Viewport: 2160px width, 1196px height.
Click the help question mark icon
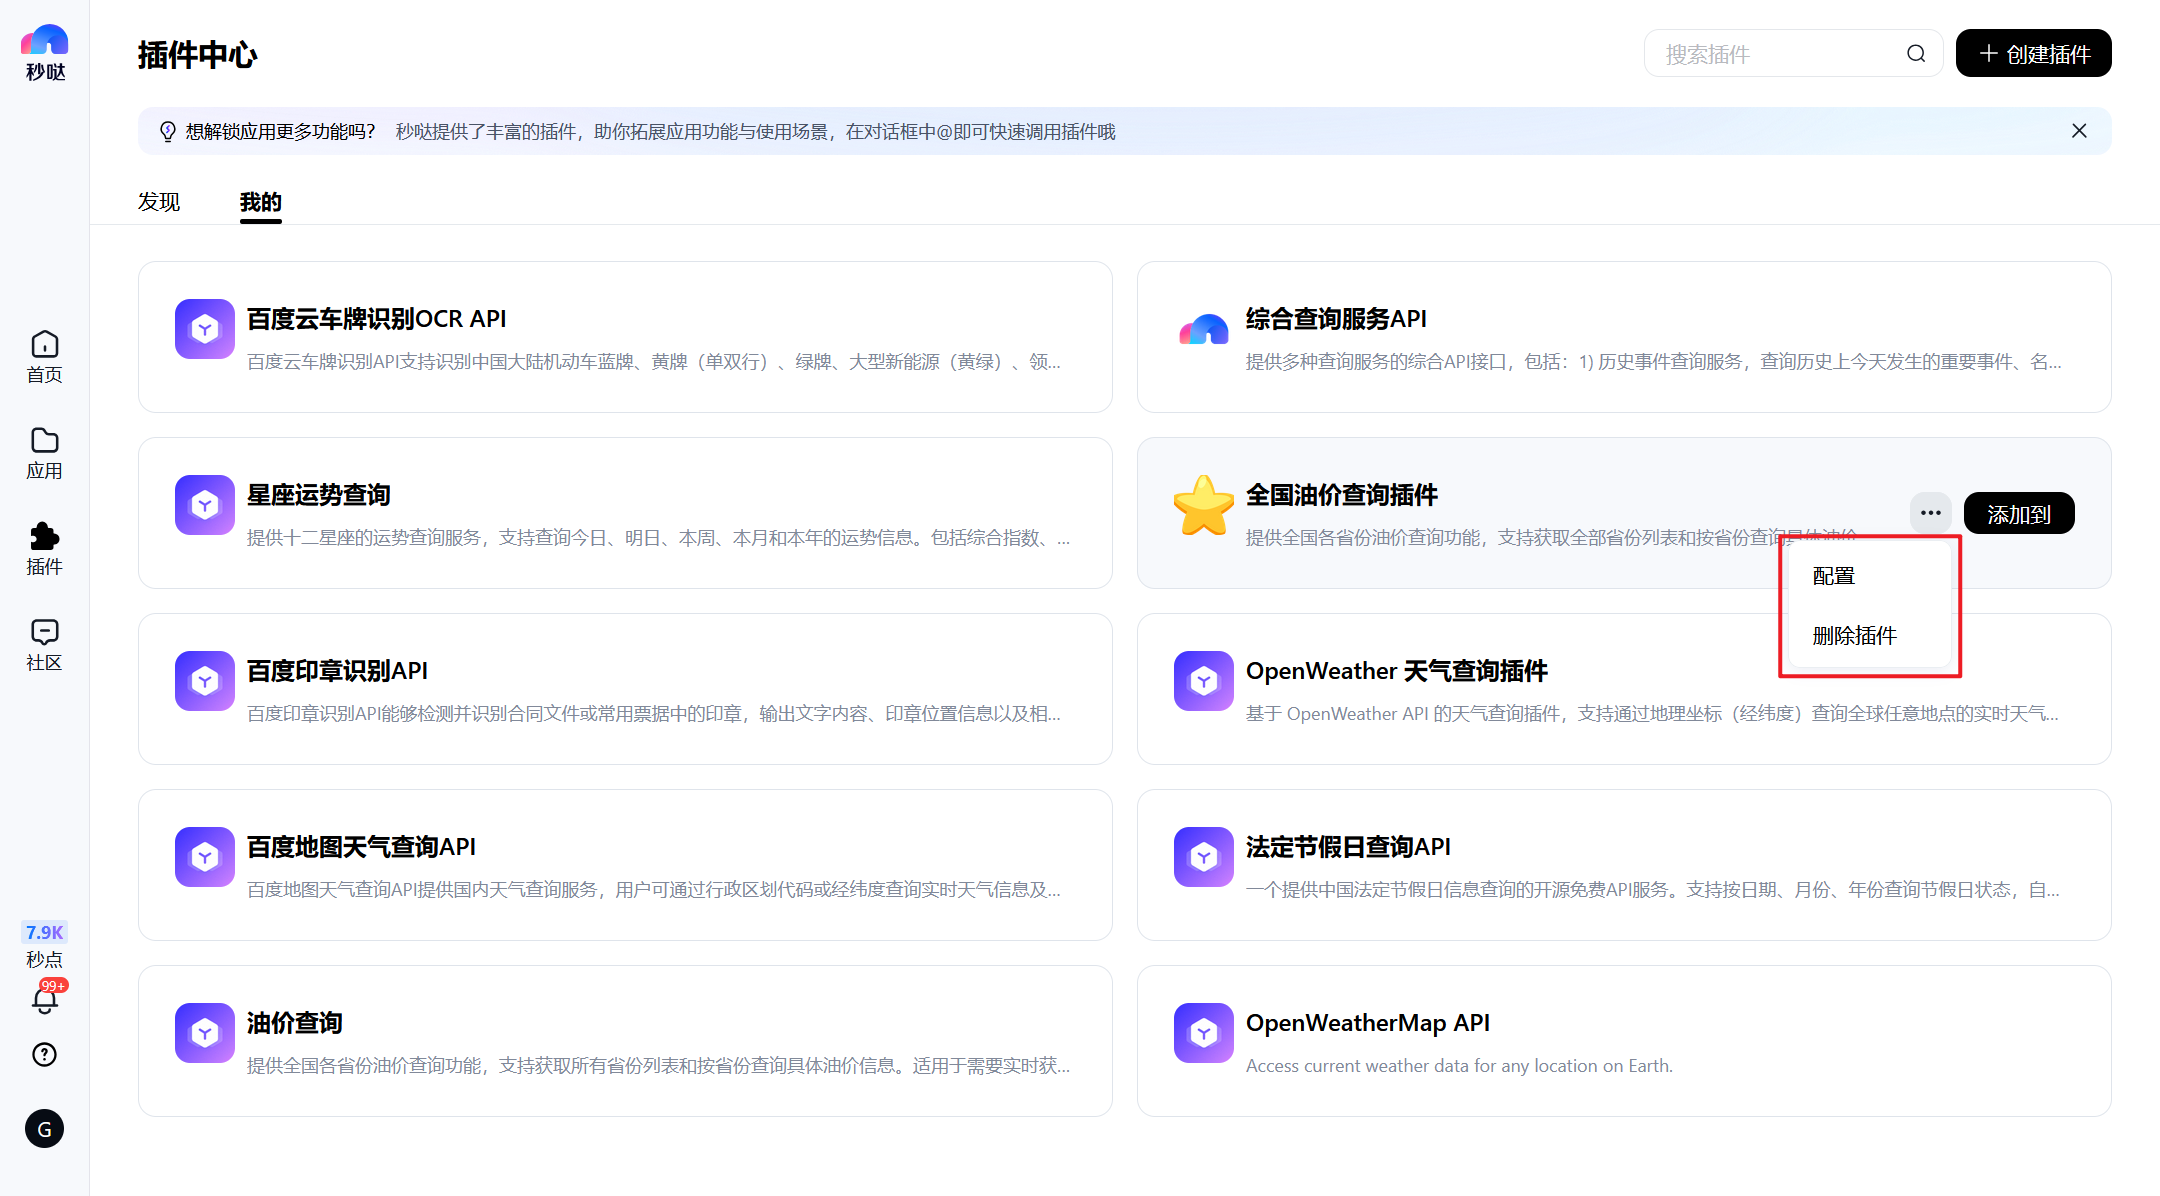click(x=45, y=1054)
